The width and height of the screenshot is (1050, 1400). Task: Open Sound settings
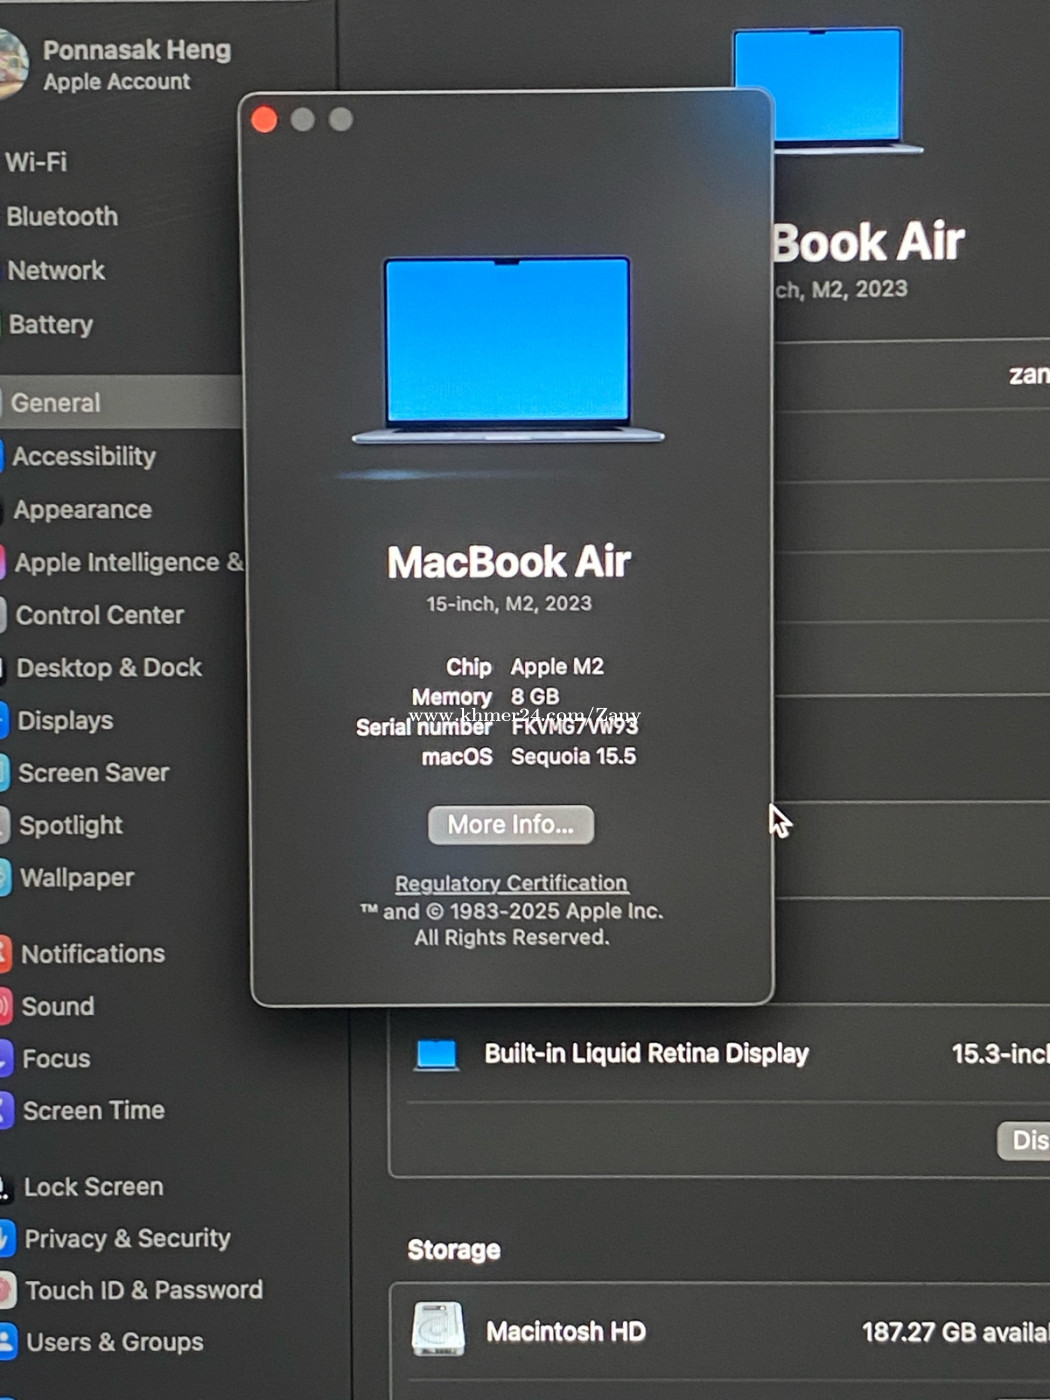[x=58, y=1006]
